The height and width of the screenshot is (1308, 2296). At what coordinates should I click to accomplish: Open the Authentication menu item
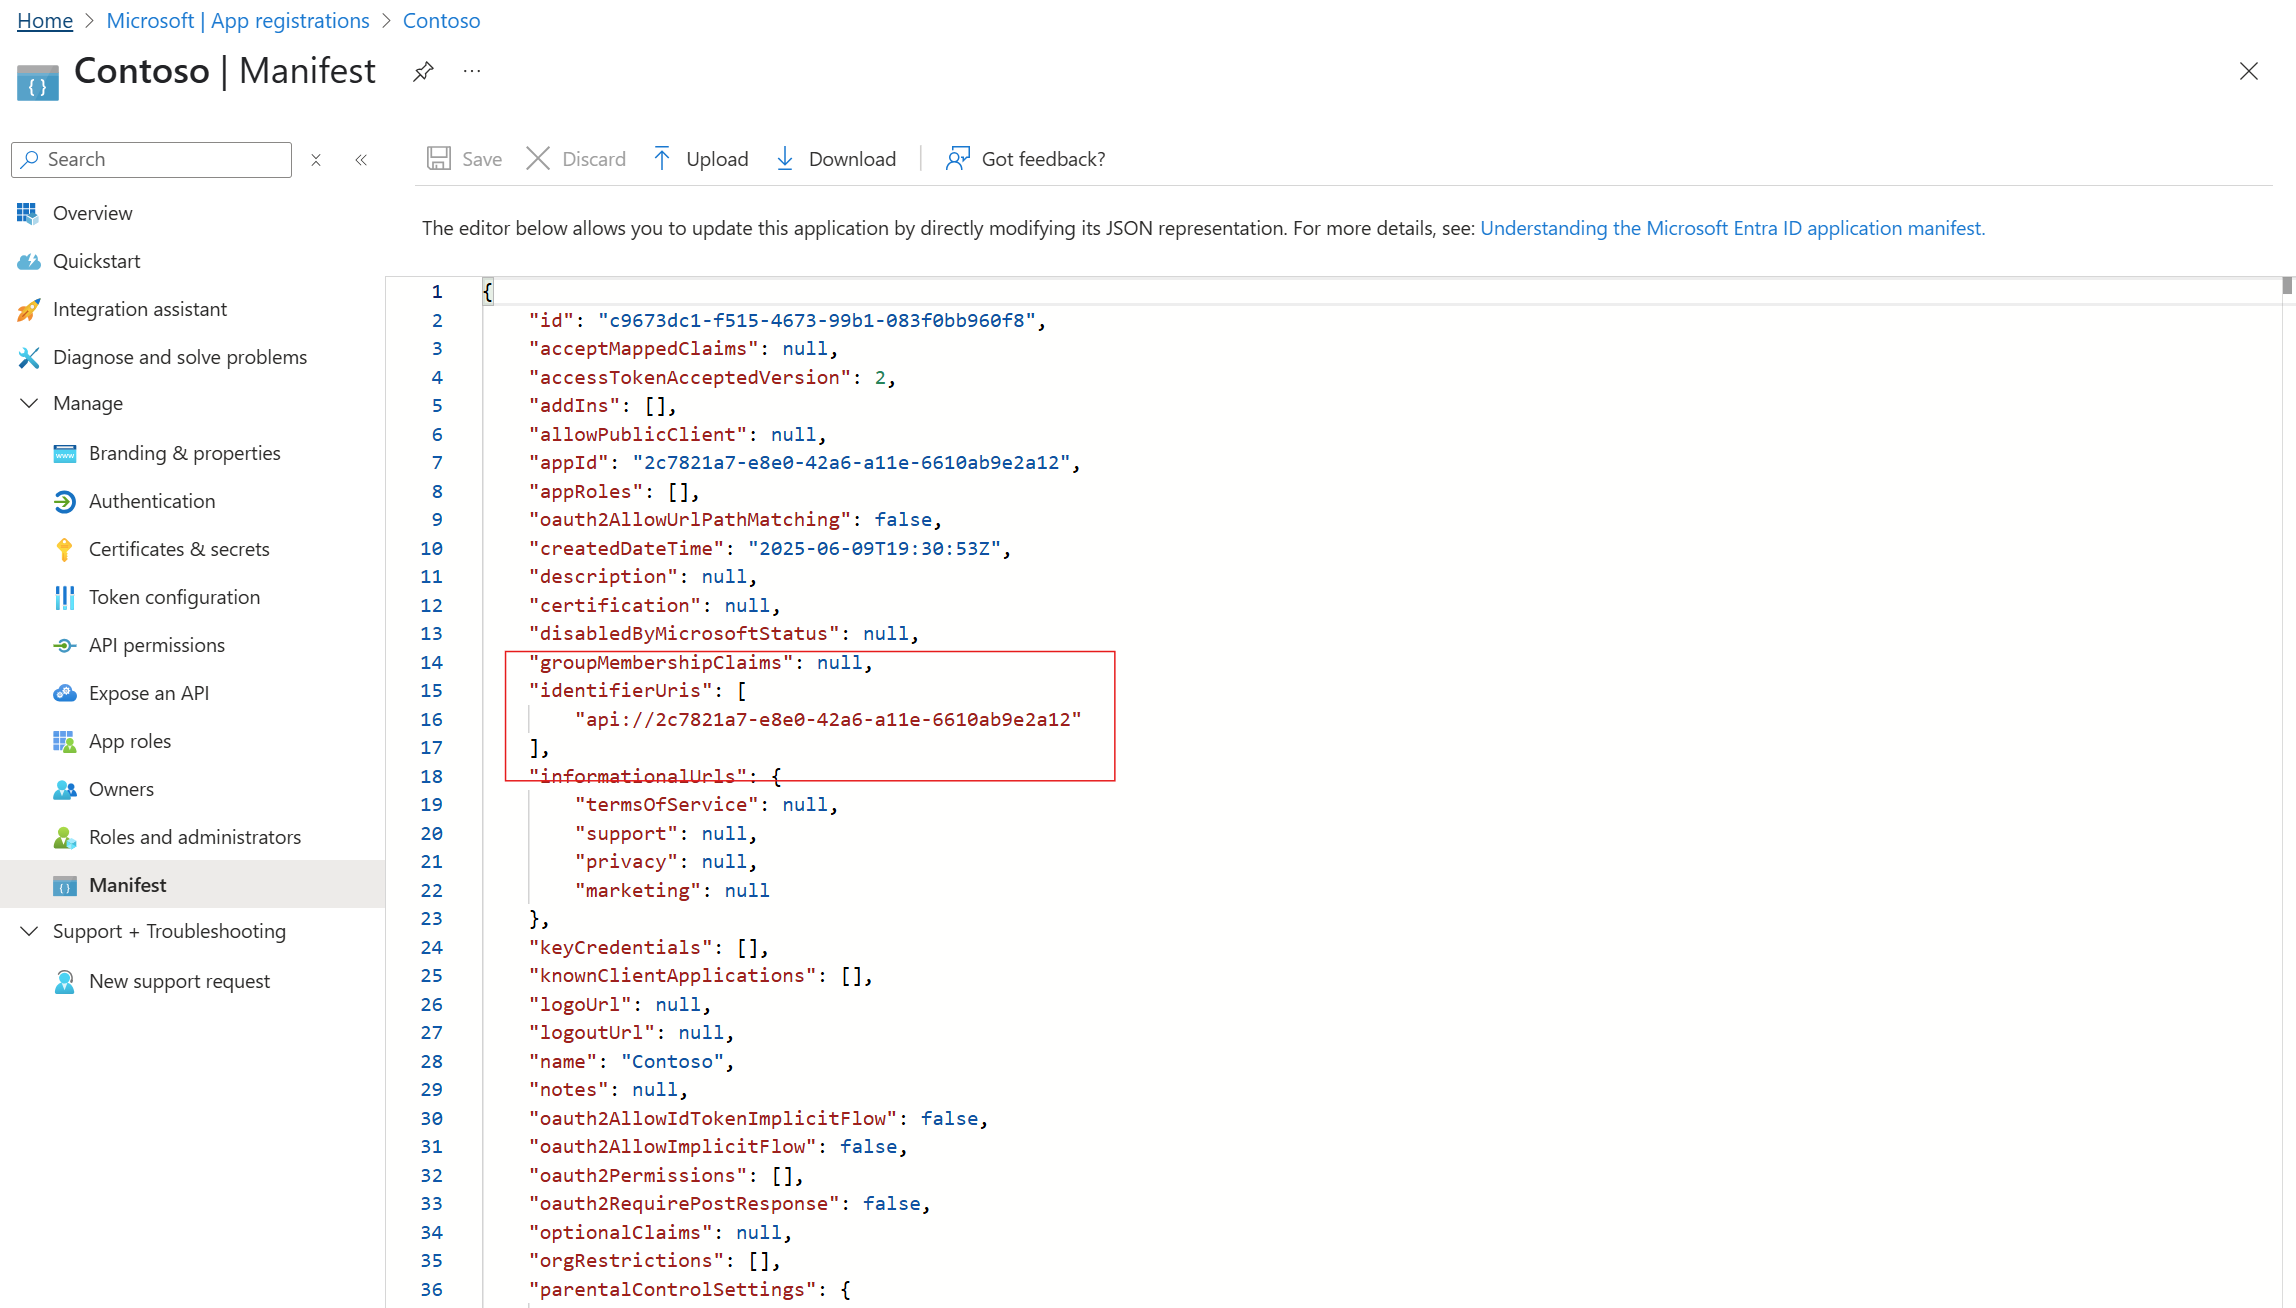[152, 501]
